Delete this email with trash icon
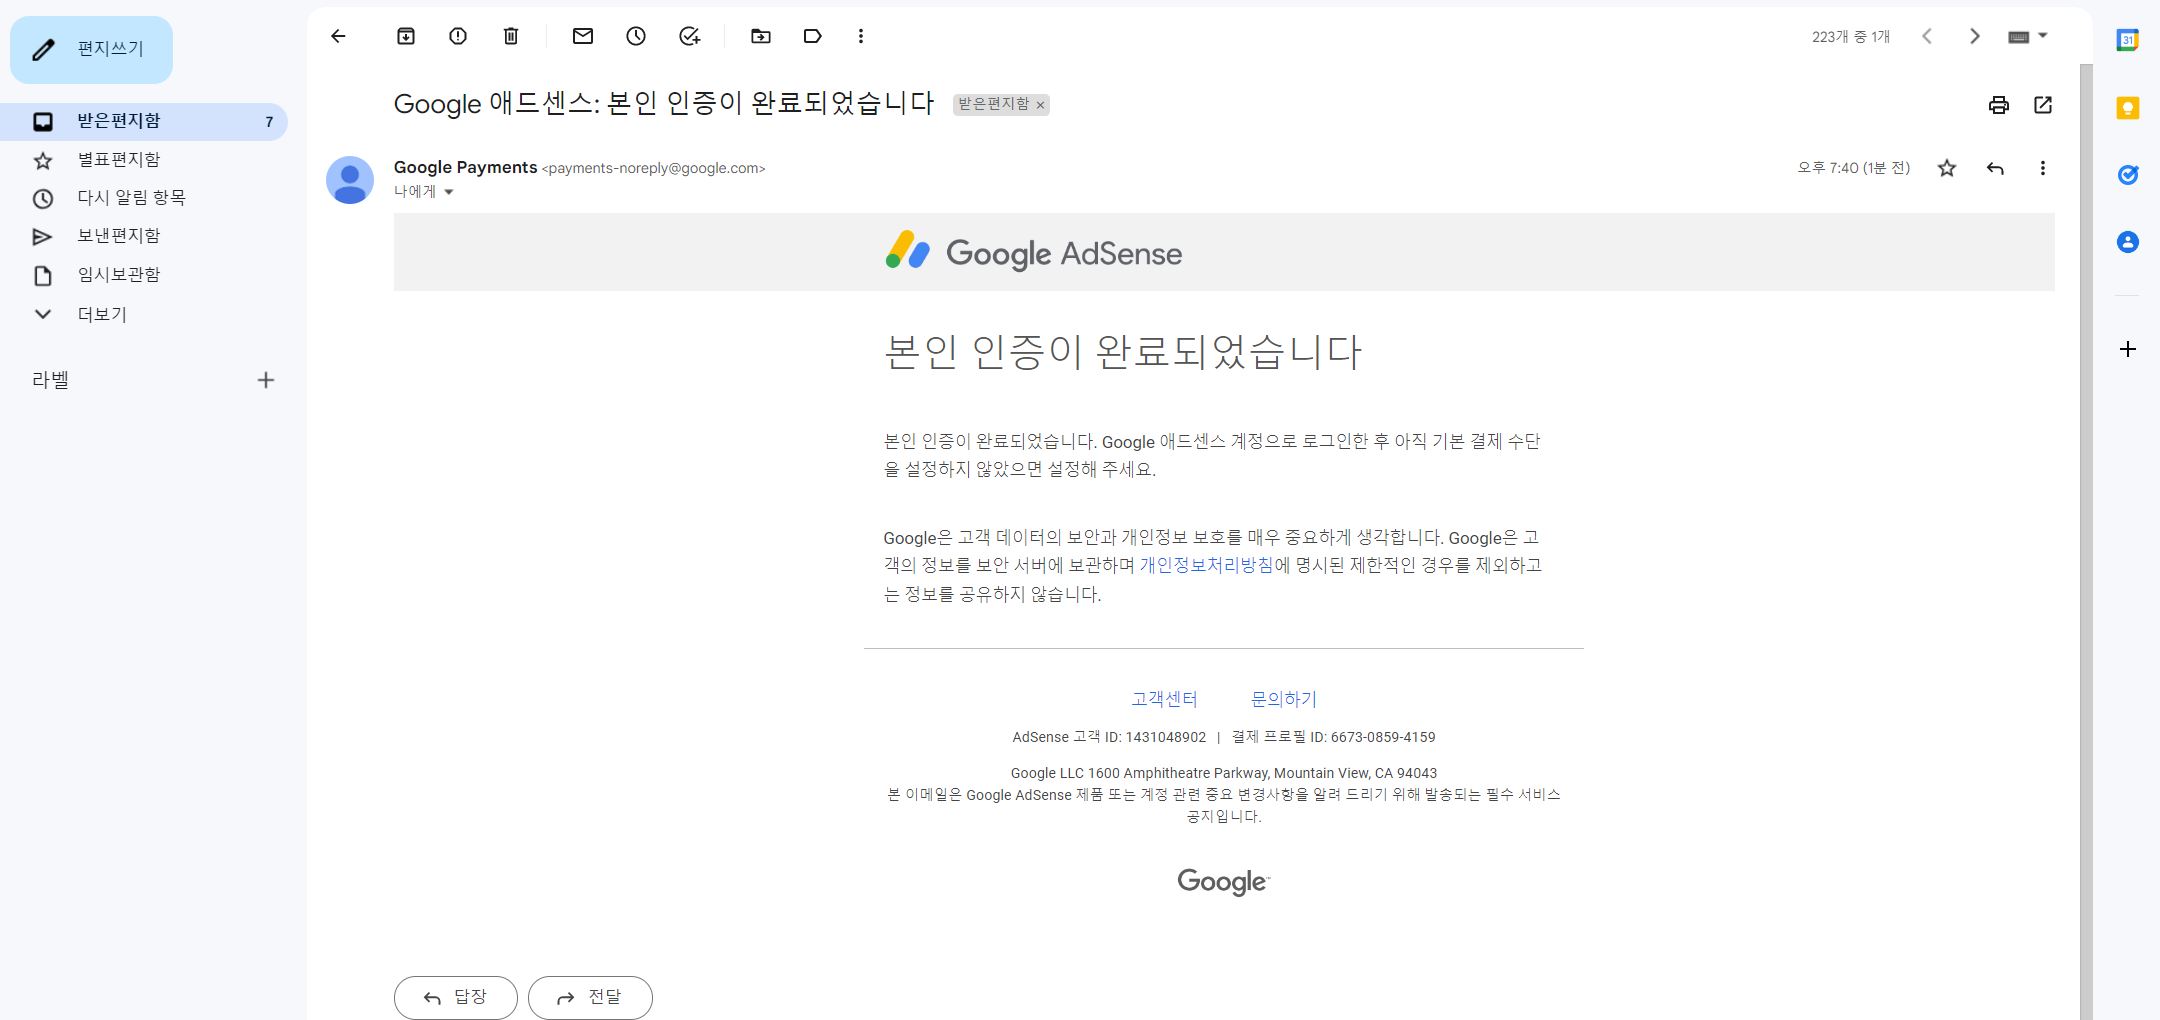Viewport: 2160px width, 1020px height. coord(511,37)
